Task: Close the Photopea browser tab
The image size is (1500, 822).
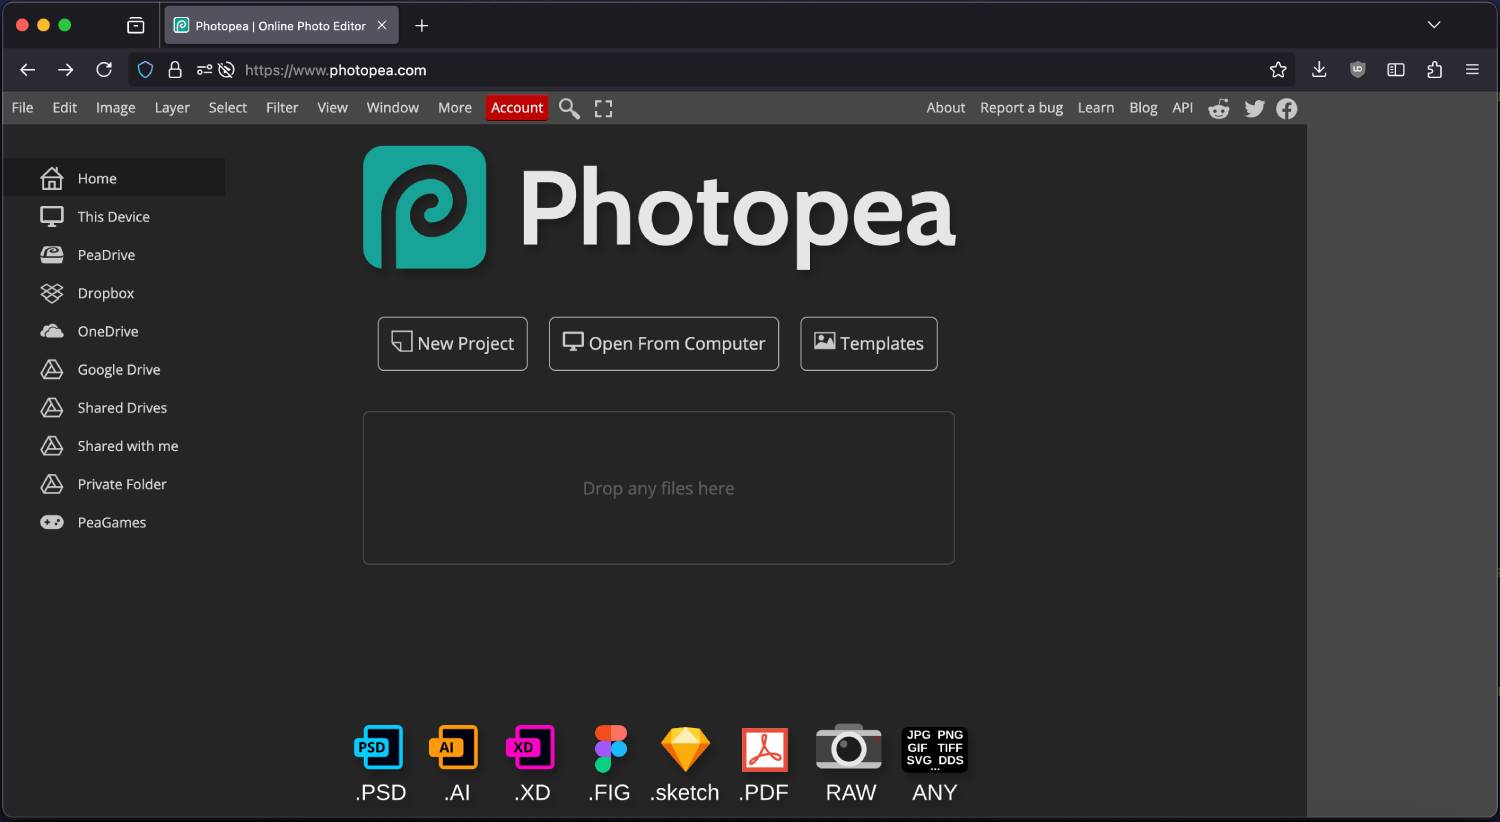Action: [x=382, y=26]
